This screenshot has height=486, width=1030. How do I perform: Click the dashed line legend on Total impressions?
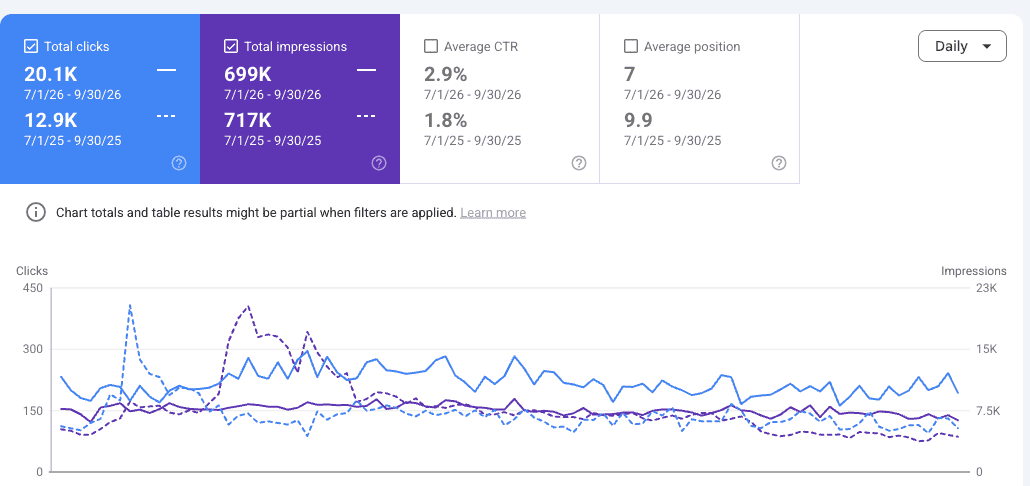(x=367, y=116)
